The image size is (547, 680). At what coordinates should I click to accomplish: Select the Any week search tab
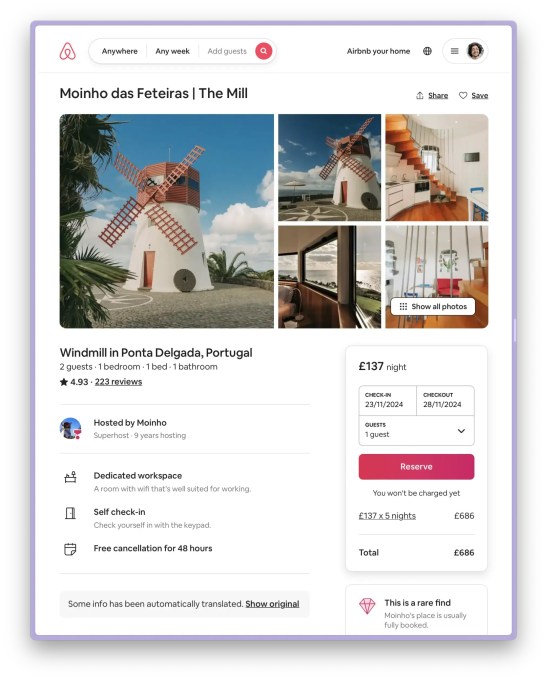[x=172, y=51]
